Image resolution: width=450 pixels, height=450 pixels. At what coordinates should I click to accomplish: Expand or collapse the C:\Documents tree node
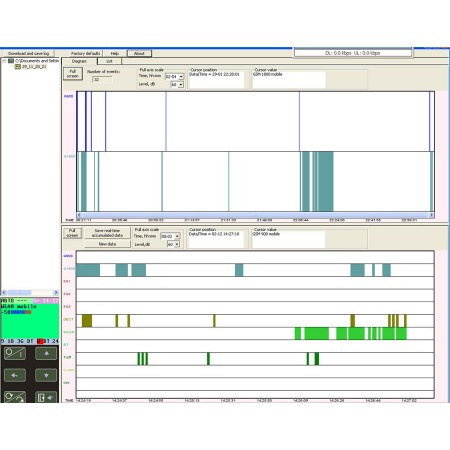pyautogui.click(x=4, y=61)
